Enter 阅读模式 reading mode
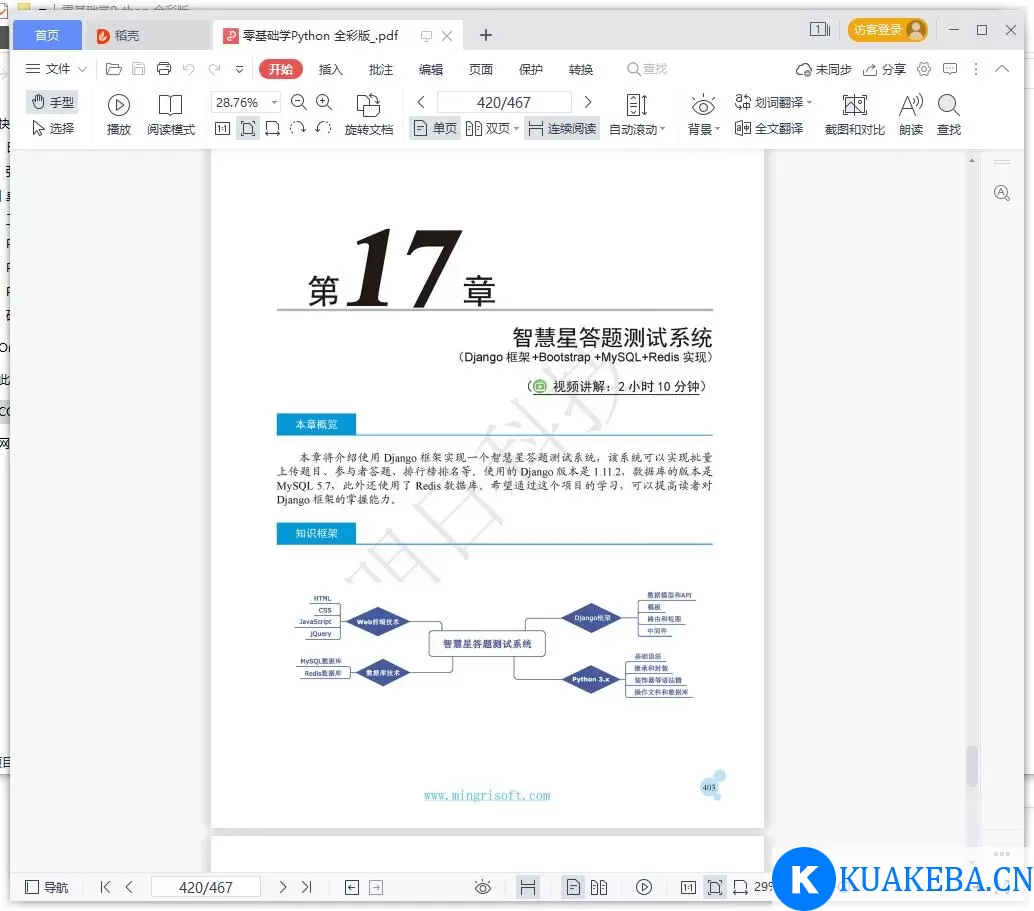Screen dimensions: 1034x911 171,115
